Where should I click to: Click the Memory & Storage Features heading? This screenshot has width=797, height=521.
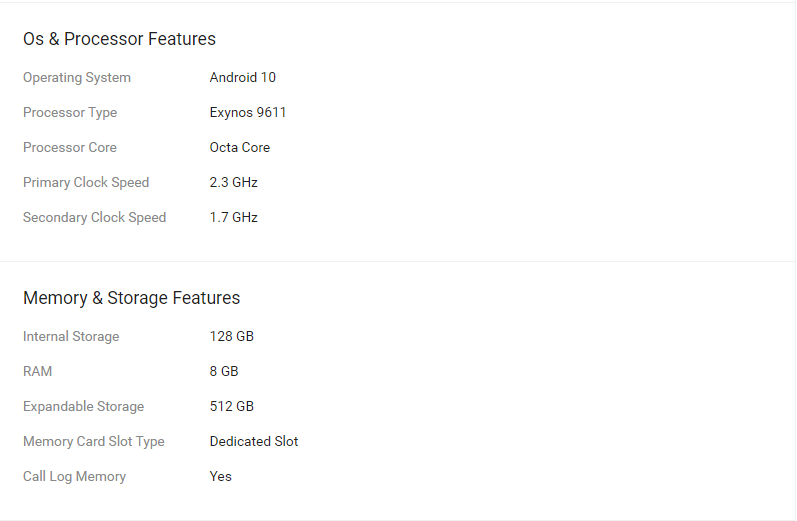(x=131, y=298)
